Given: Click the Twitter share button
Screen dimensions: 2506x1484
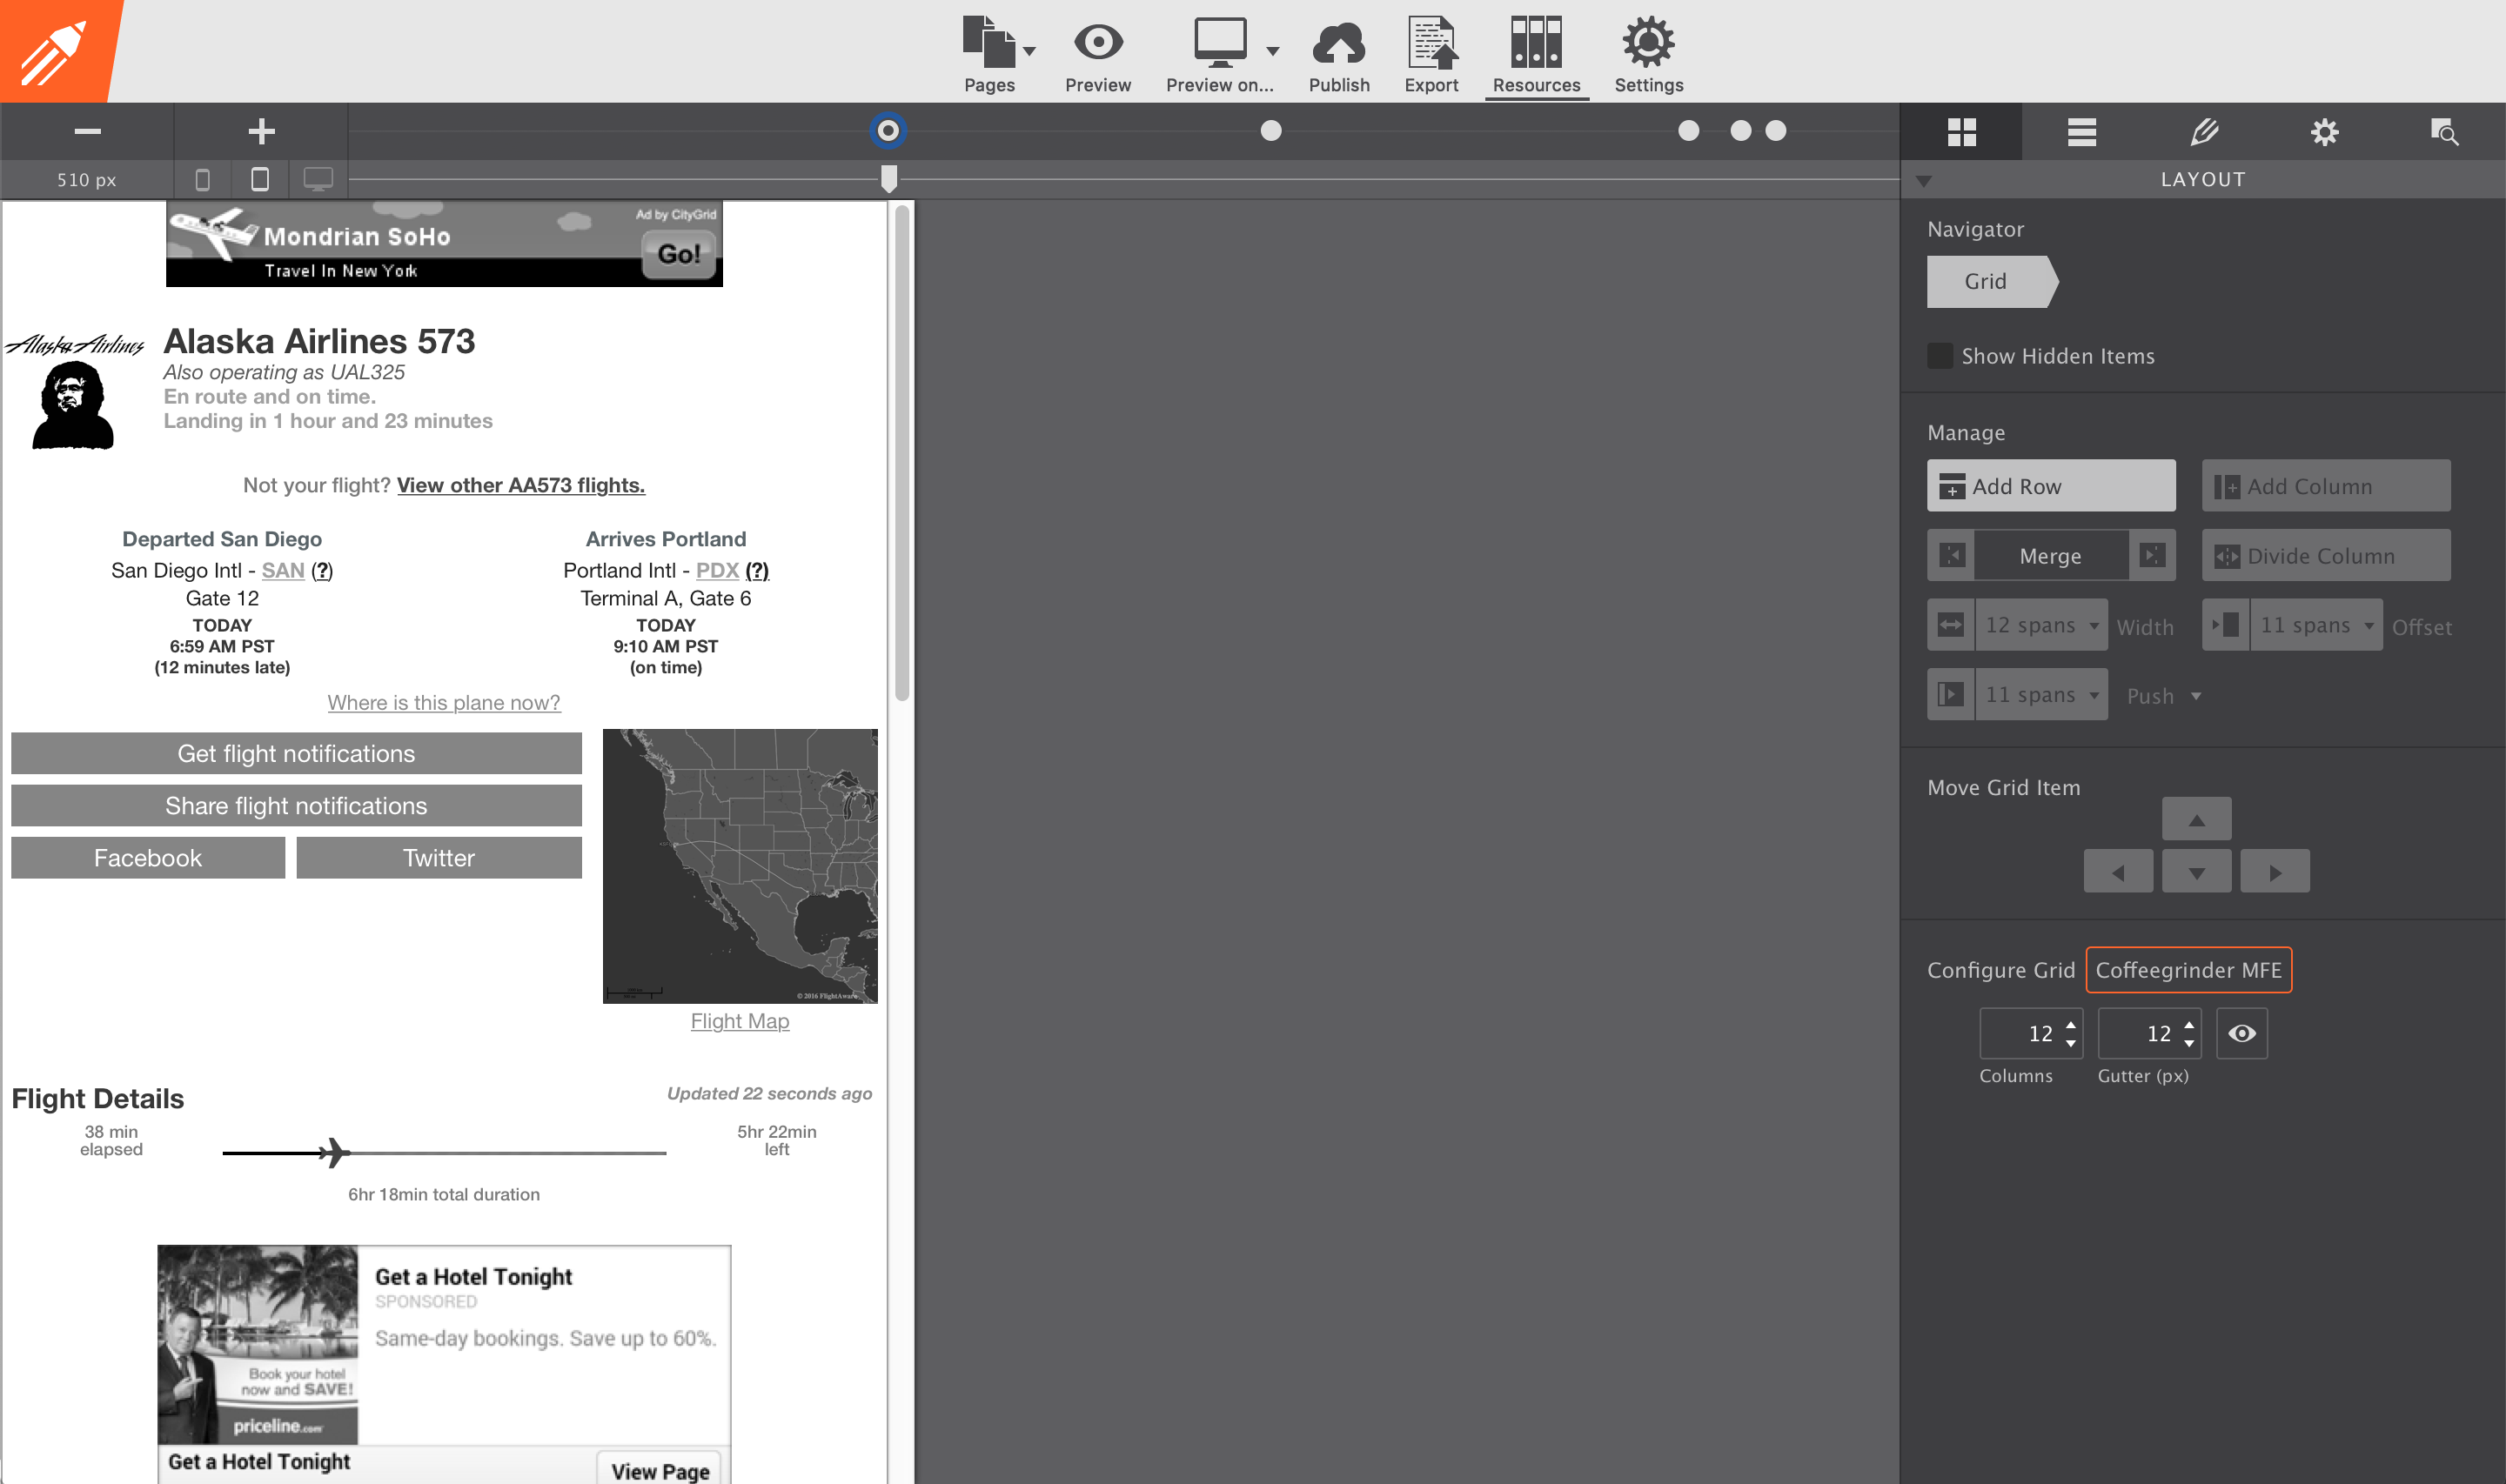Looking at the screenshot, I should (x=439, y=857).
